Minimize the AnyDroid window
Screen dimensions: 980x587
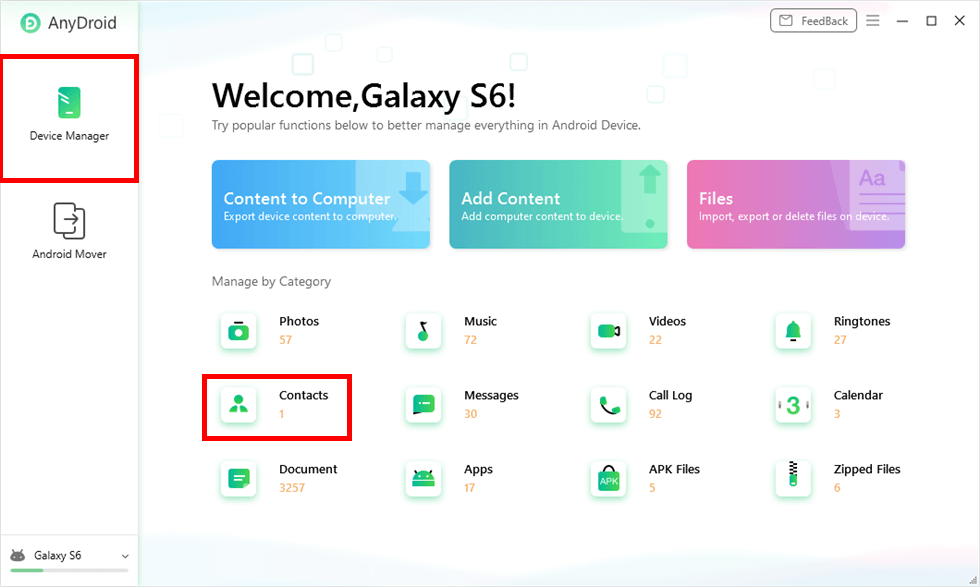coord(902,21)
